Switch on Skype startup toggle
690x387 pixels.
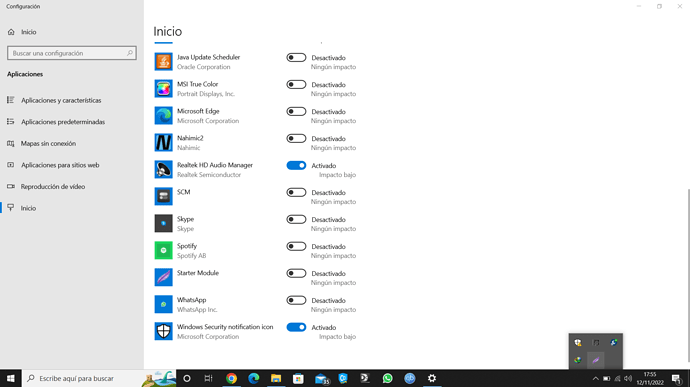pyautogui.click(x=296, y=219)
